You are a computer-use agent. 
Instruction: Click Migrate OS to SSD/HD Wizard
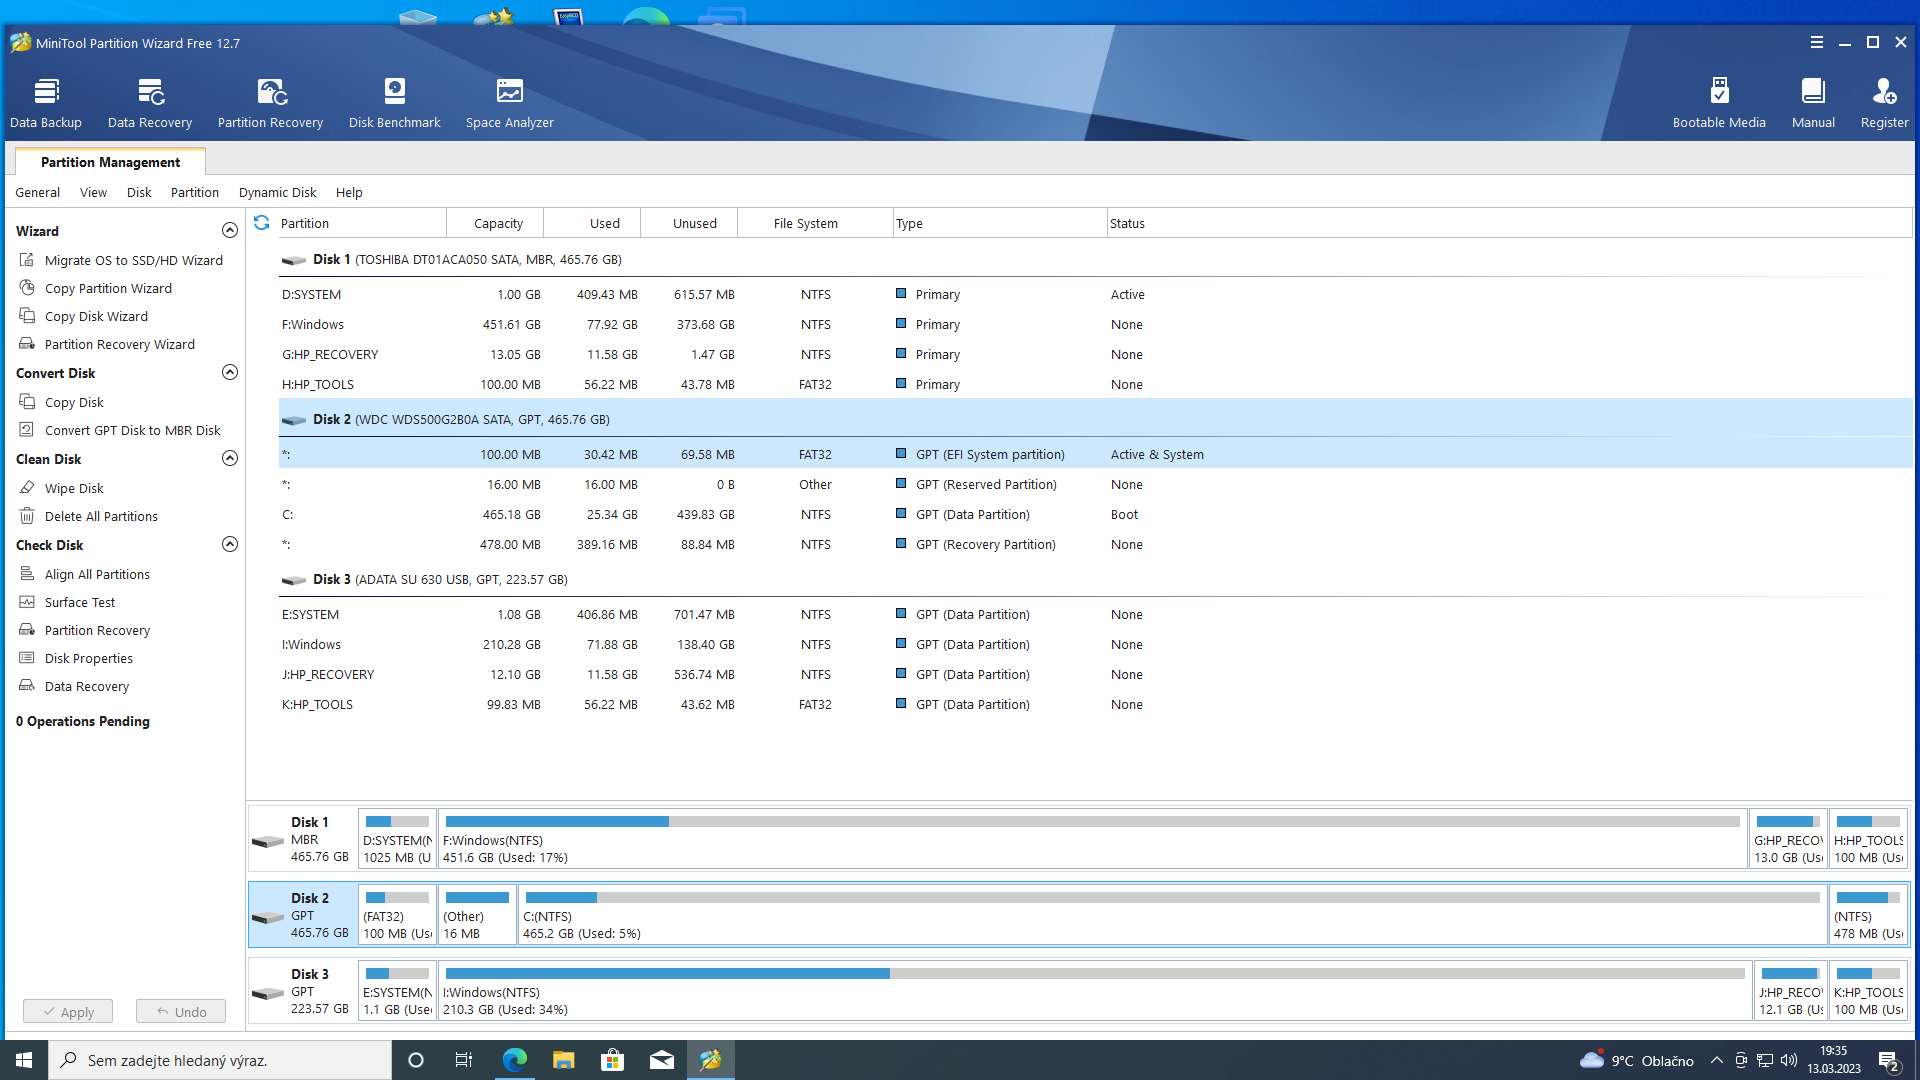133,260
